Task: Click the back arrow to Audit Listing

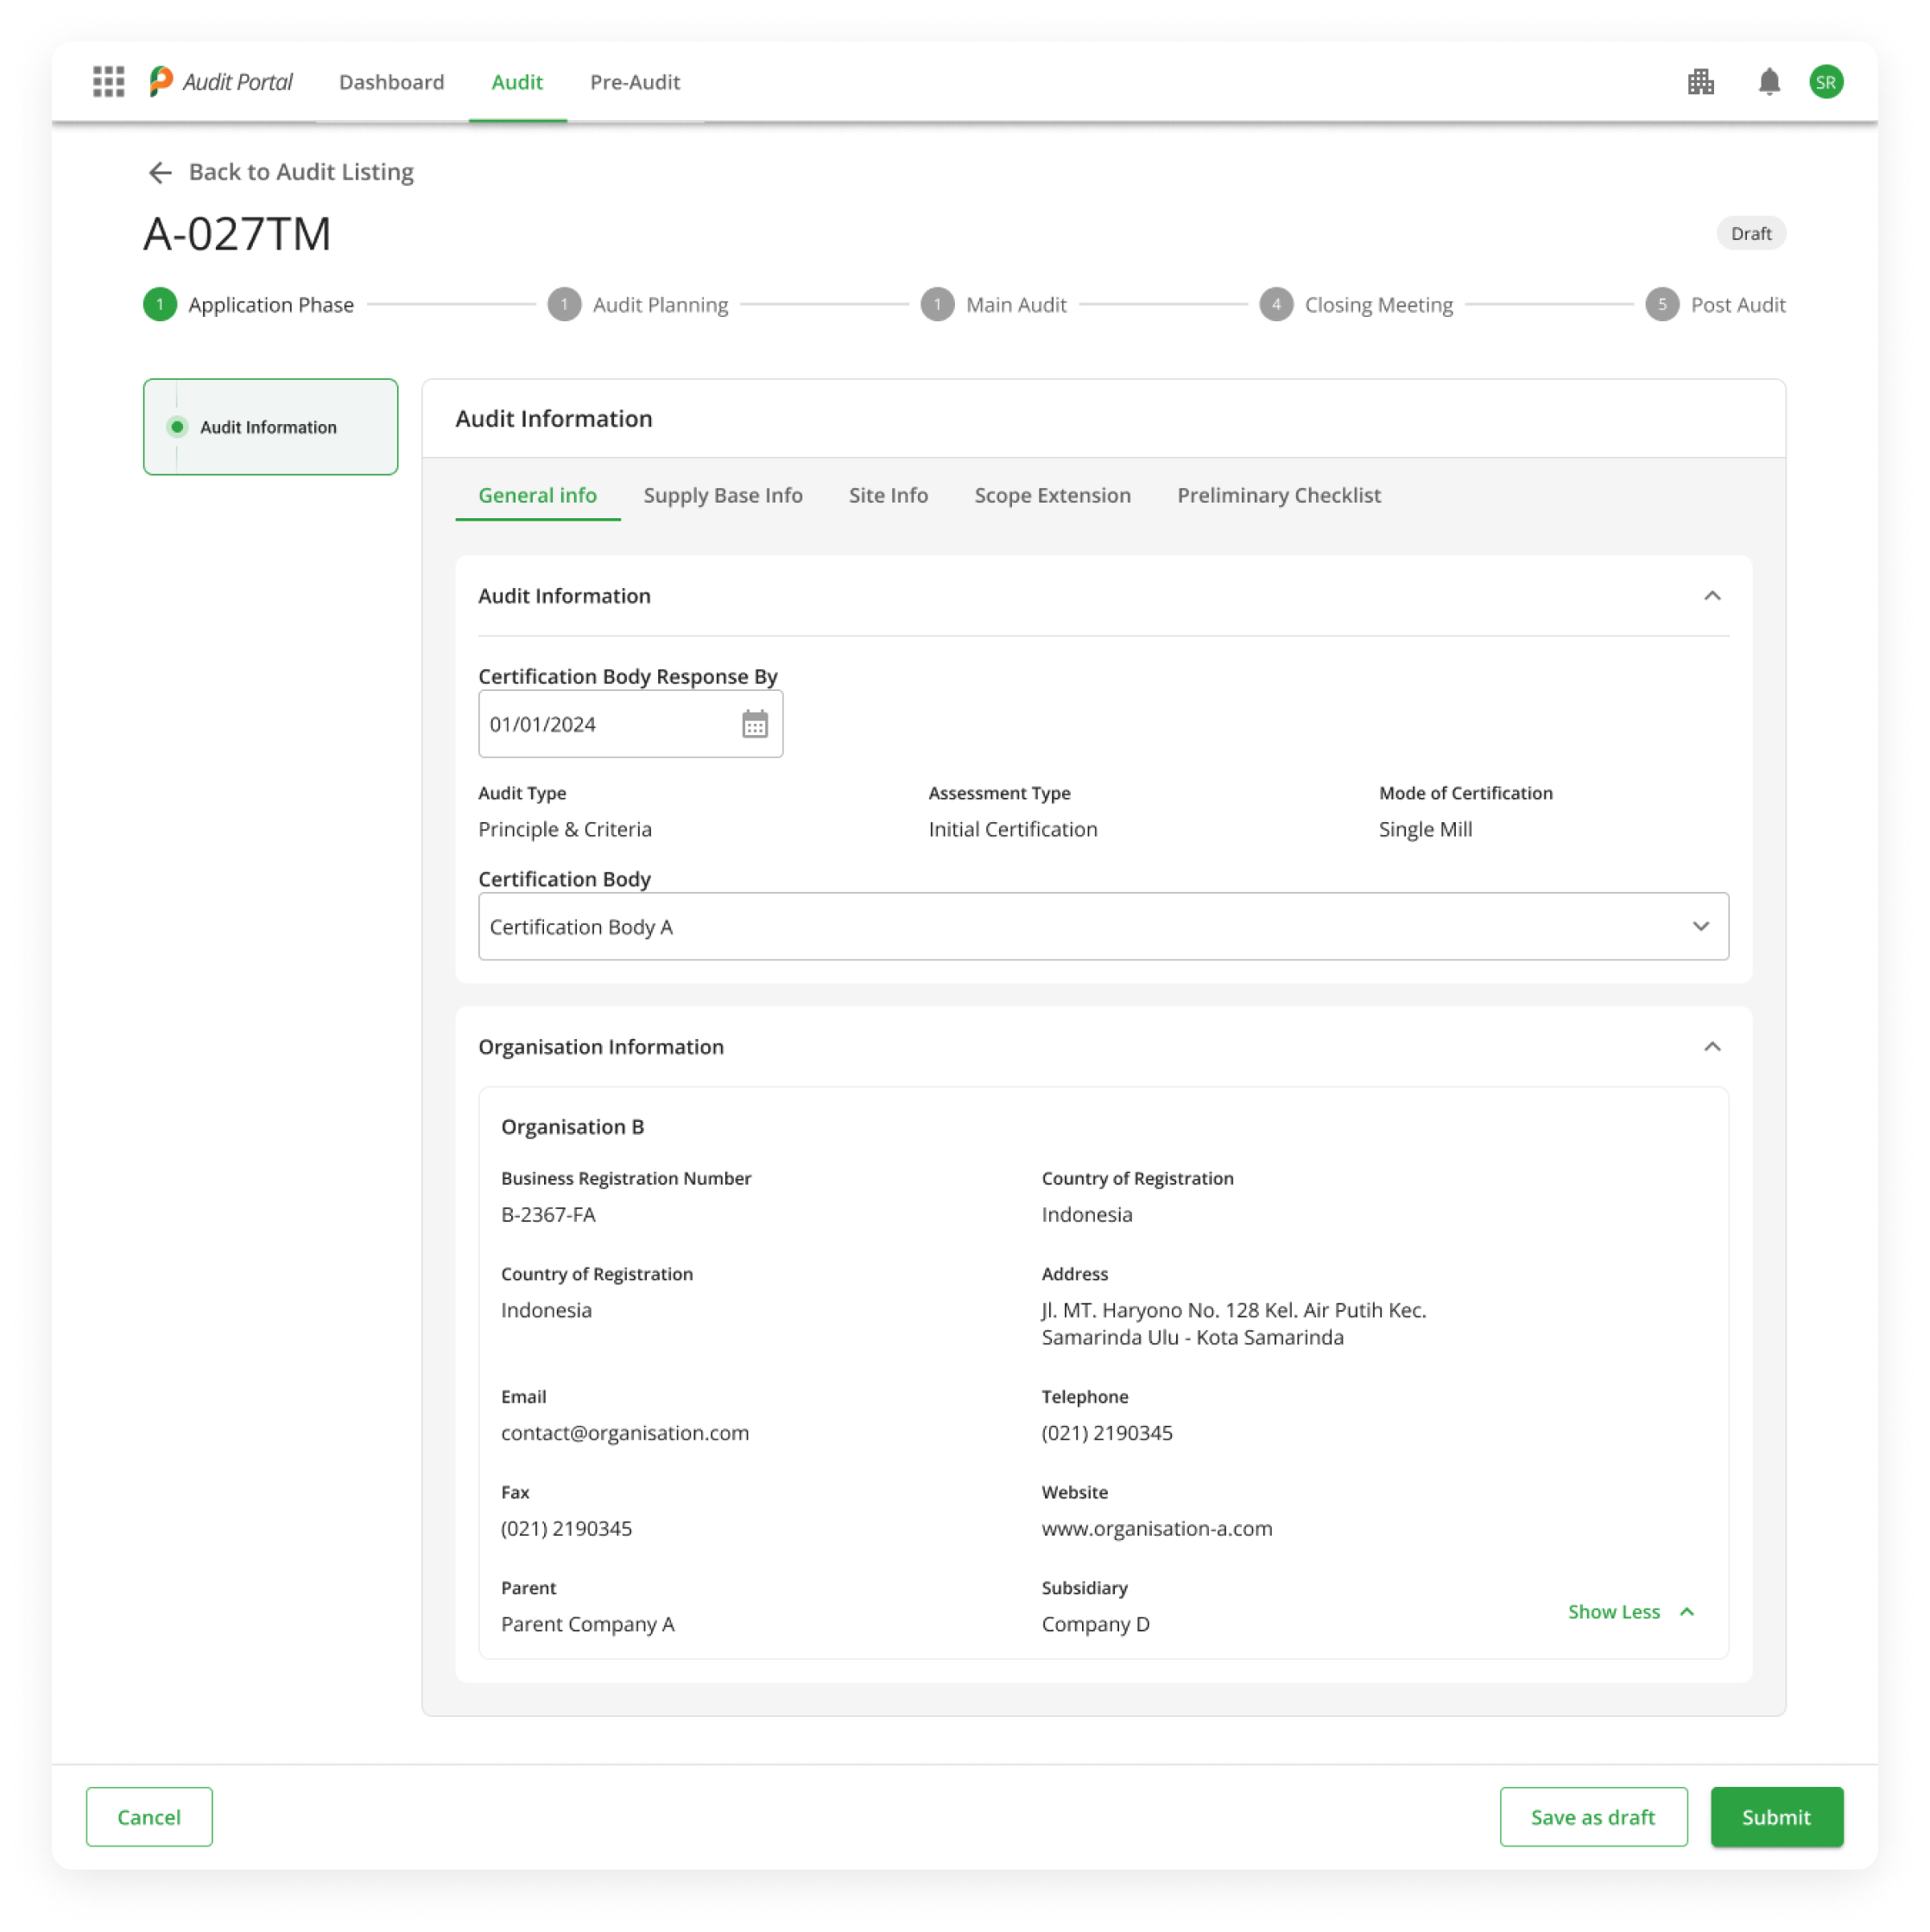Action: coord(160,173)
